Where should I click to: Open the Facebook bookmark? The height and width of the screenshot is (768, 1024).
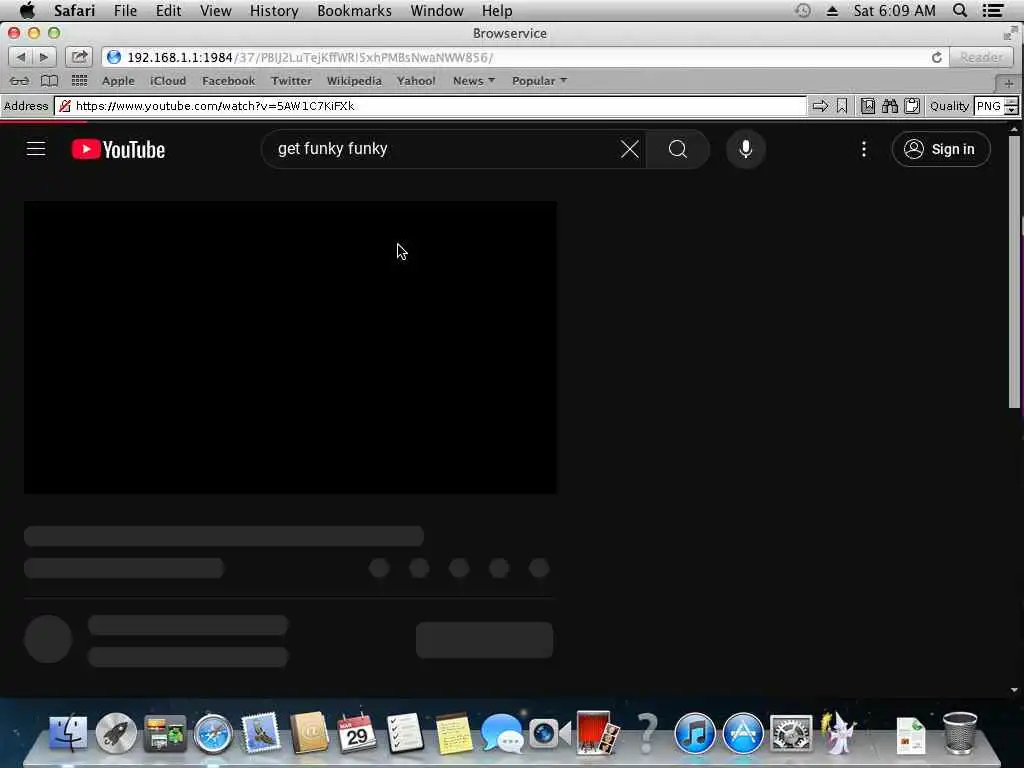tap(229, 81)
